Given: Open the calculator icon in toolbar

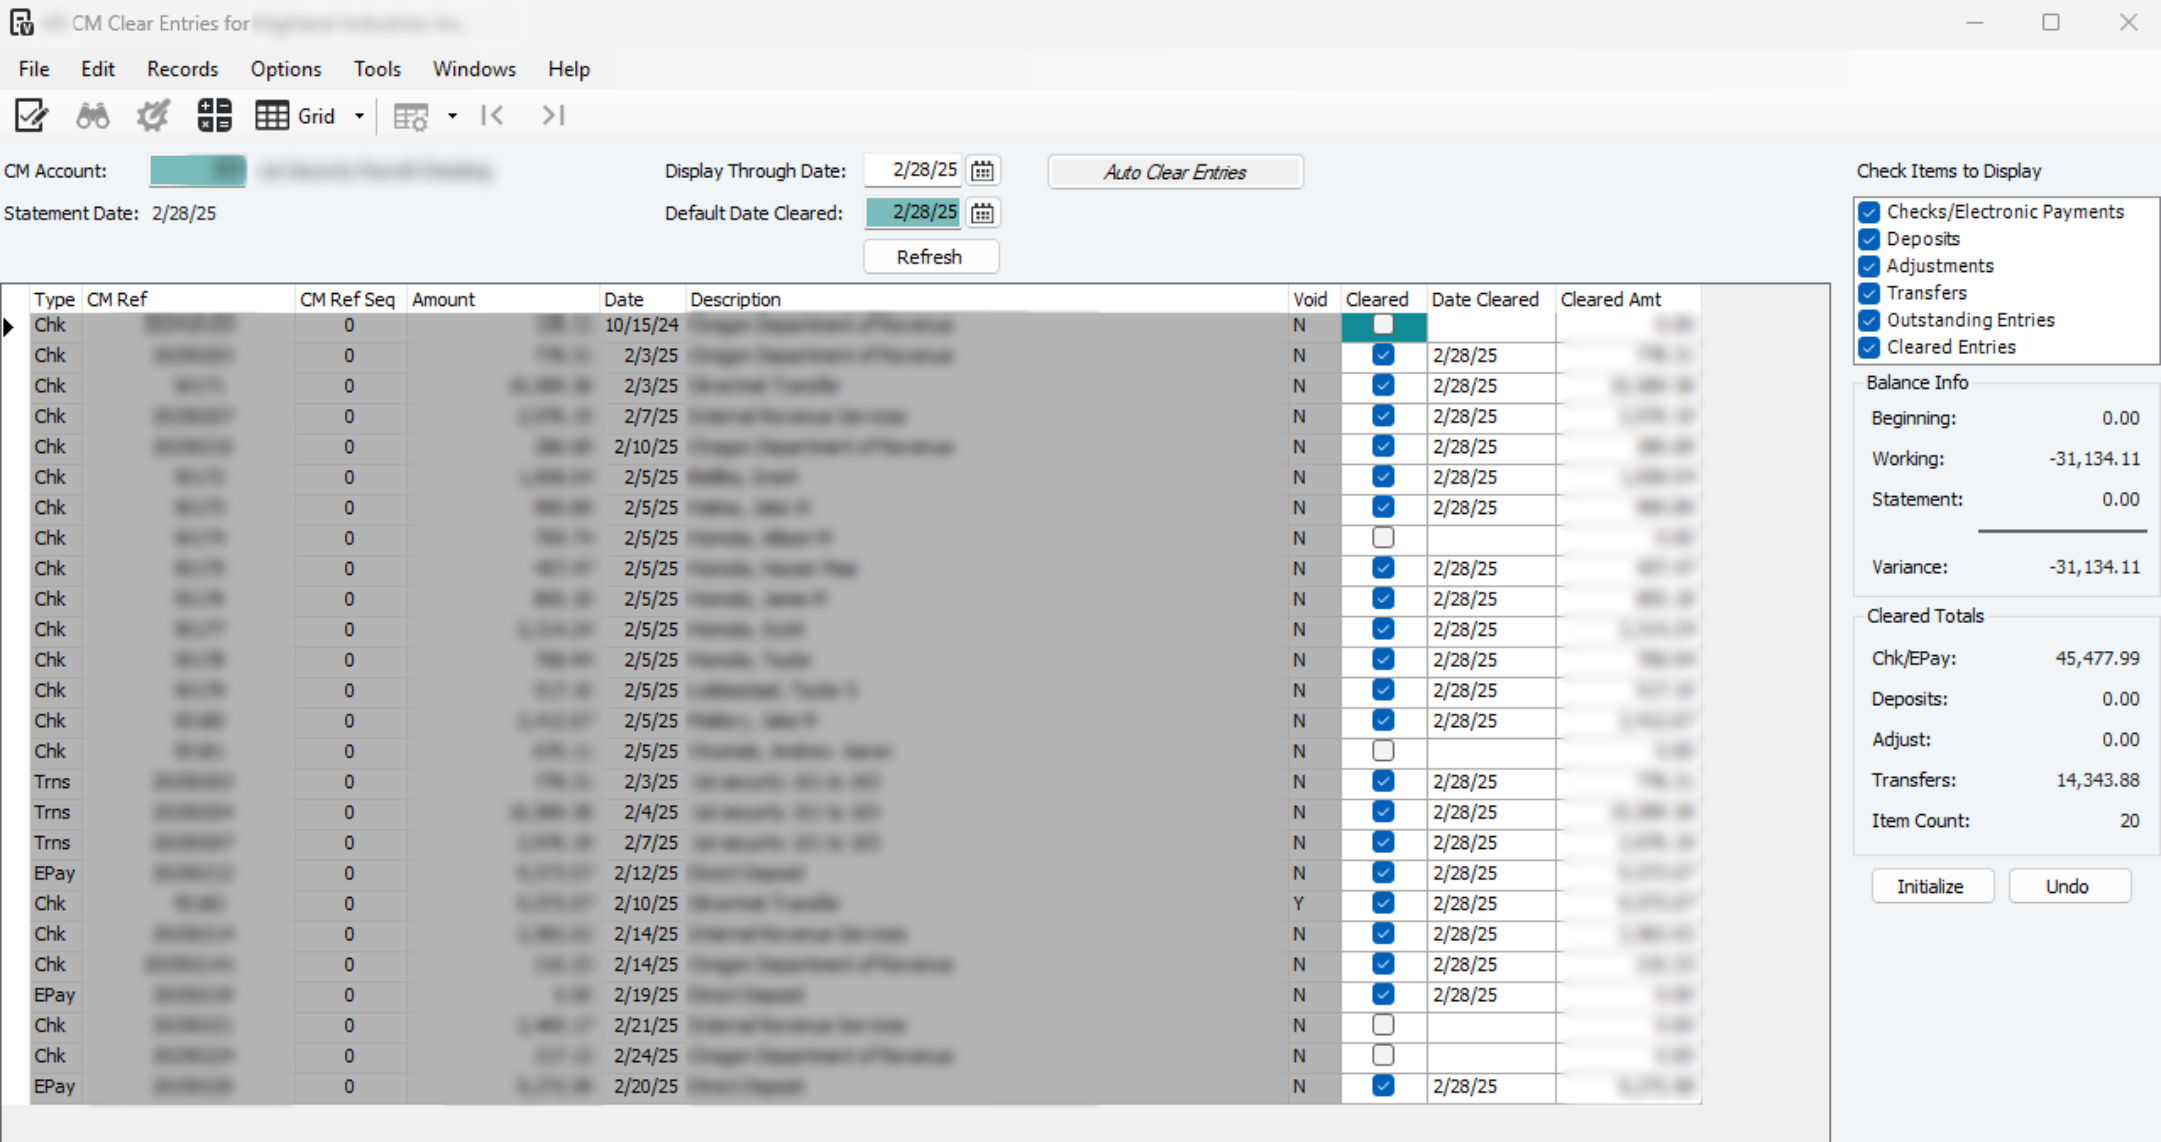Looking at the screenshot, I should (x=214, y=116).
